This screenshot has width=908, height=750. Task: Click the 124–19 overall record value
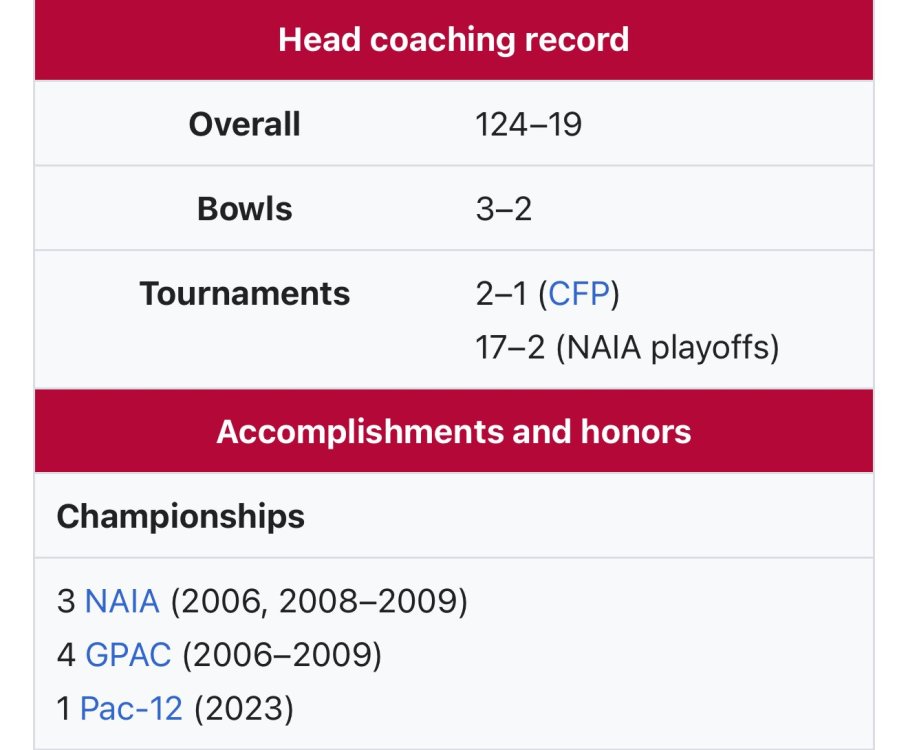pos(529,124)
